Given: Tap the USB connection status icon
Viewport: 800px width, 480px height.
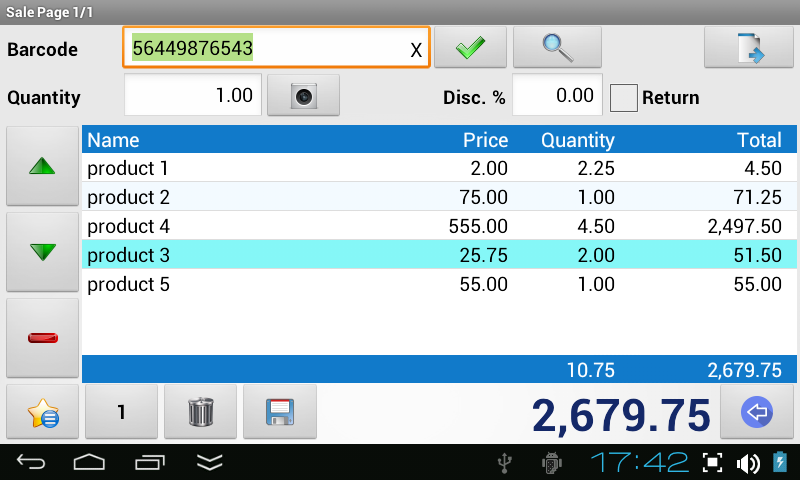Looking at the screenshot, I should (505, 463).
